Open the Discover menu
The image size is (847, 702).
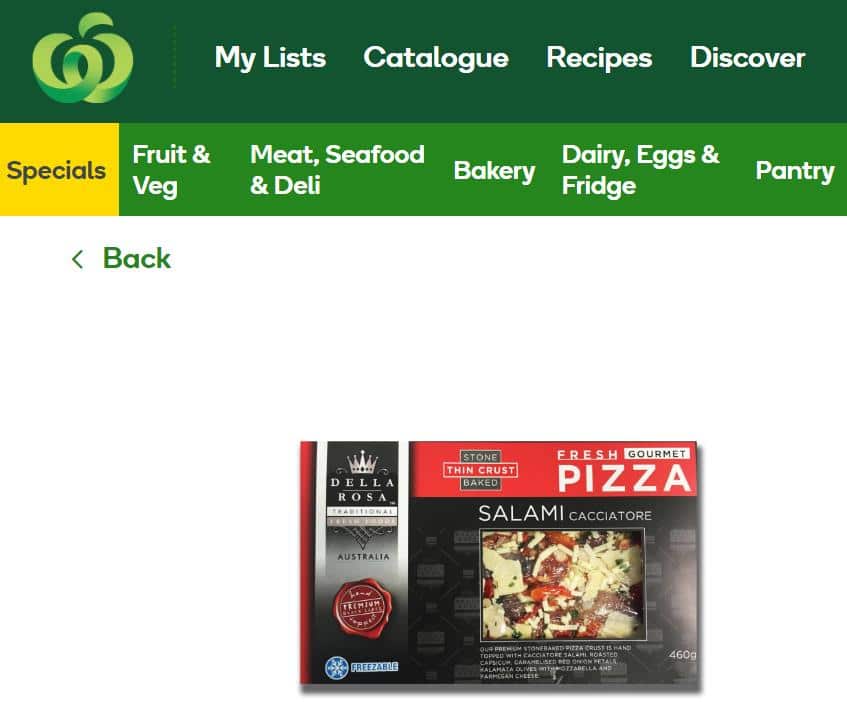coord(748,58)
